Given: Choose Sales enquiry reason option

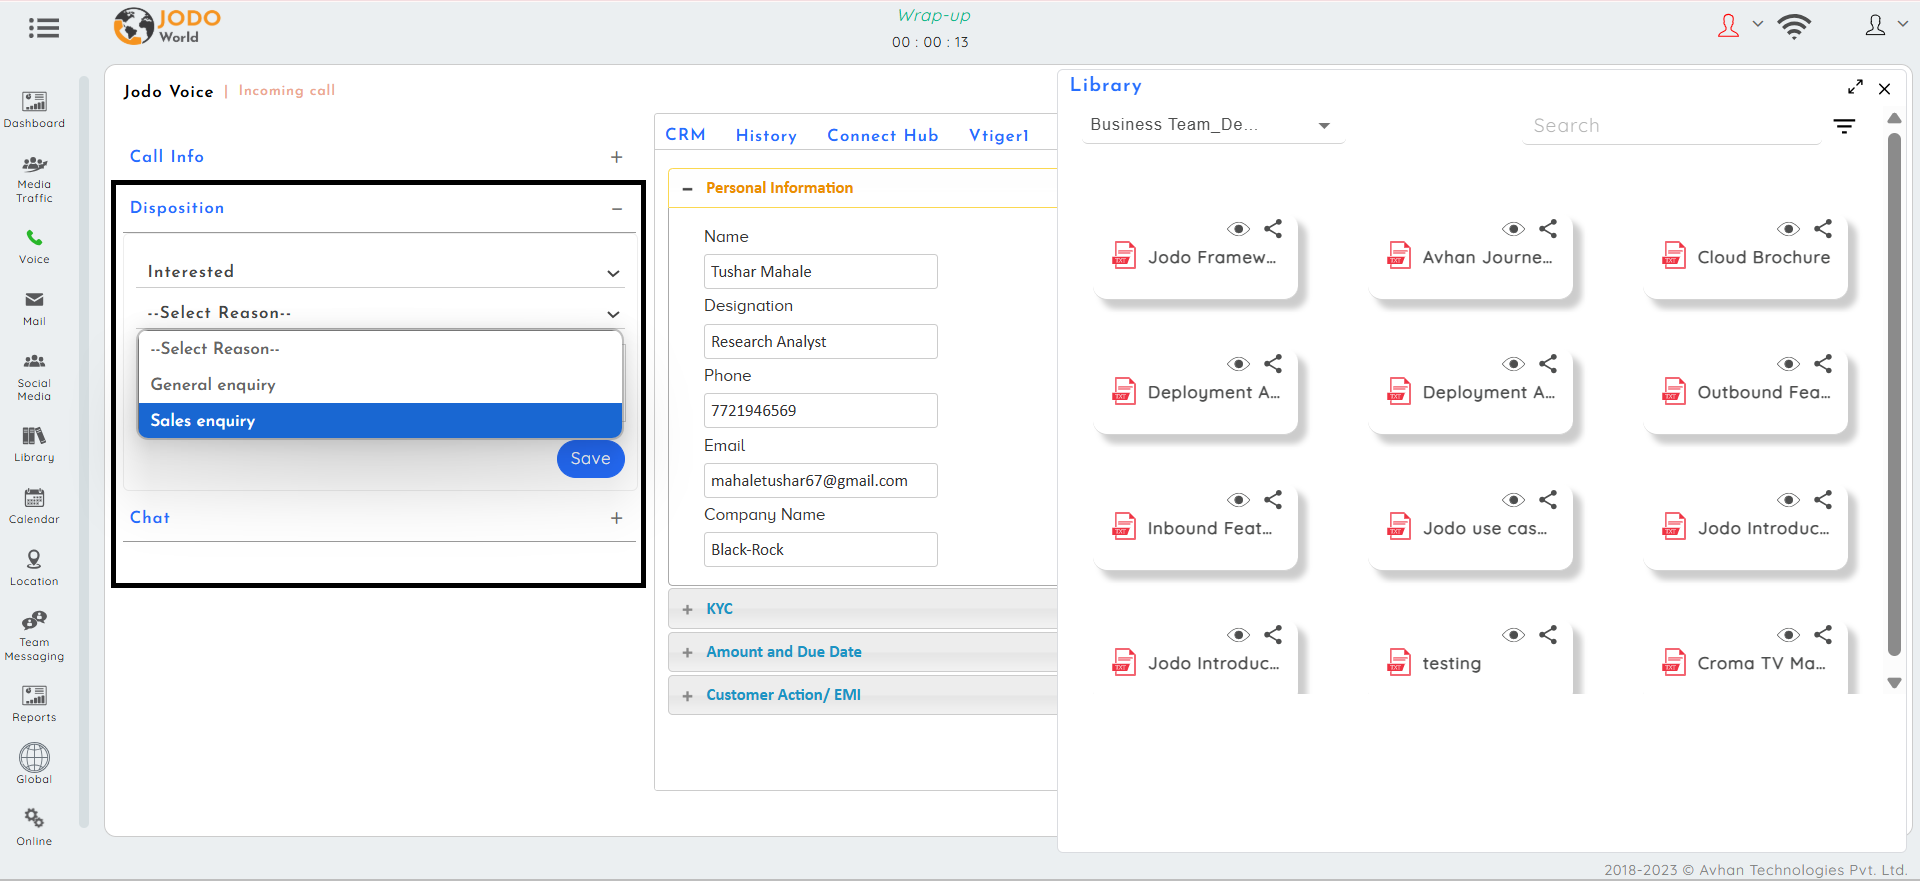Looking at the screenshot, I should 380,421.
